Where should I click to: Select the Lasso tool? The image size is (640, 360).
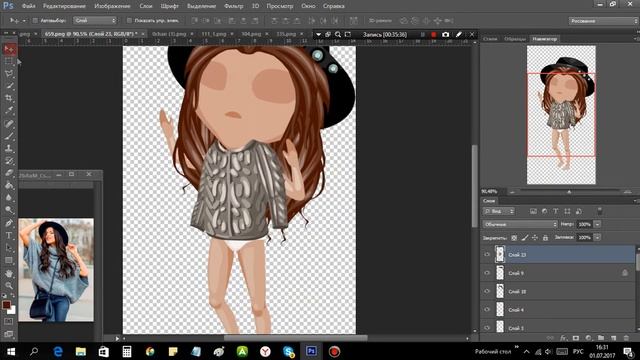9,74
